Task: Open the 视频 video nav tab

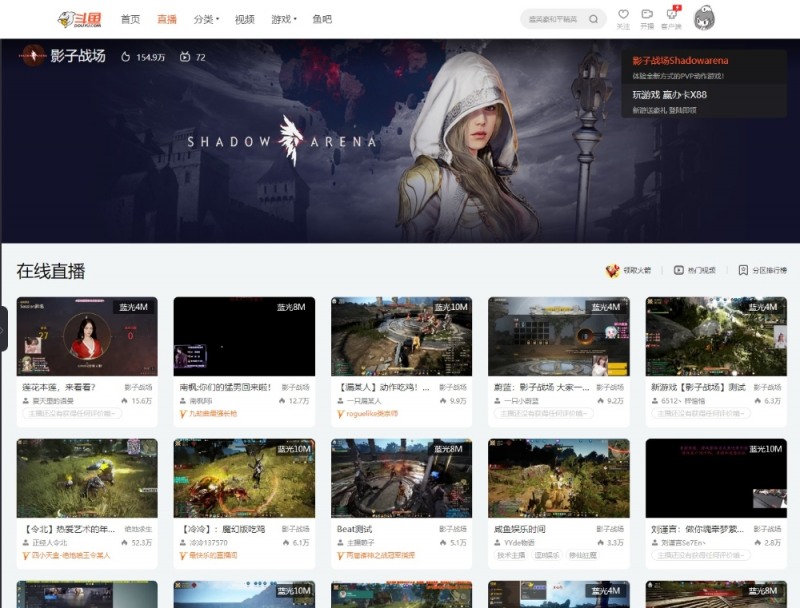Action: (244, 19)
